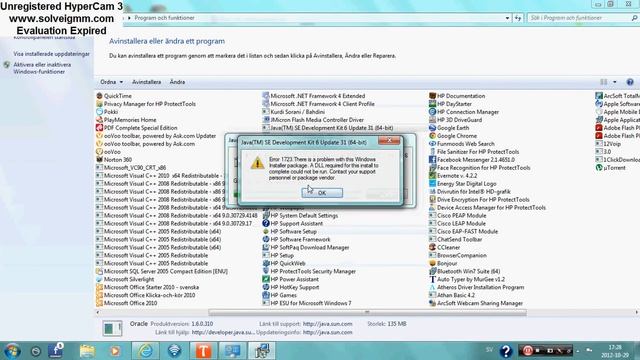Select Funmoods Web Search entry
640x360 pixels.
coord(462,144)
